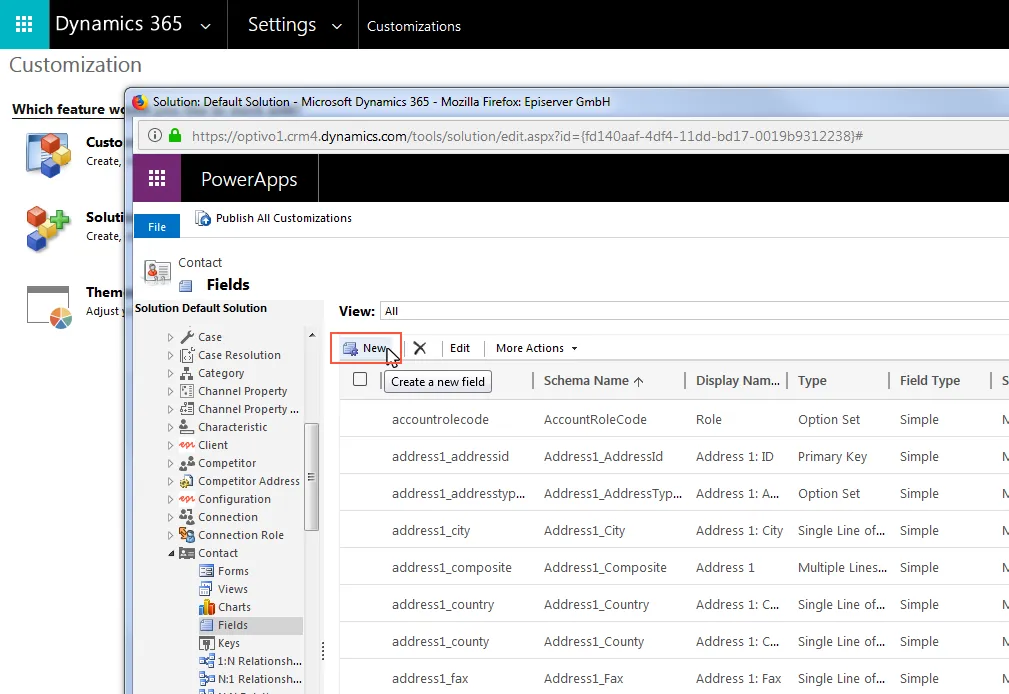Click the Themes icon in background page
This screenshot has width=1009, height=694.
[x=50, y=307]
